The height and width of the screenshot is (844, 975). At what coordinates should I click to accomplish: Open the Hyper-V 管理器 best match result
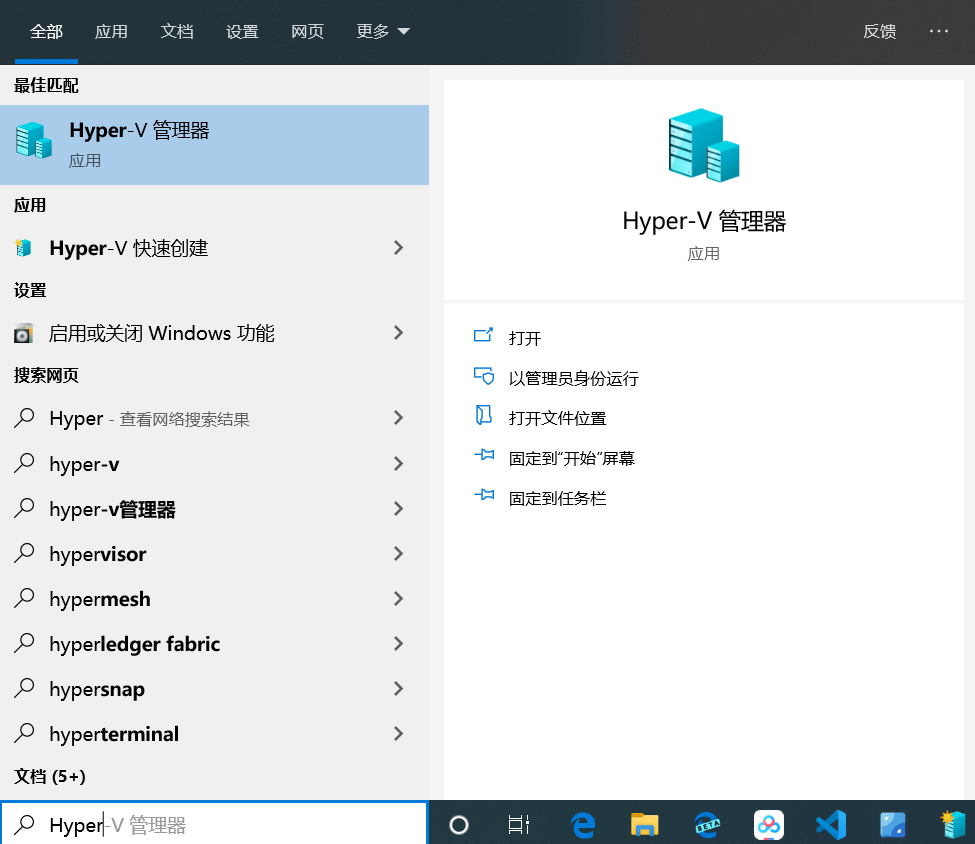[214, 145]
